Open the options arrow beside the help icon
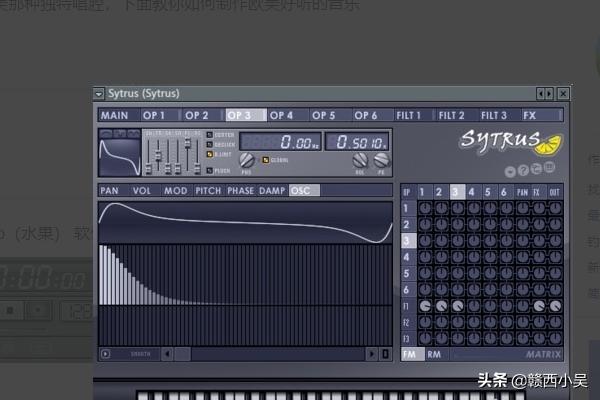The image size is (600, 400). coord(510,170)
